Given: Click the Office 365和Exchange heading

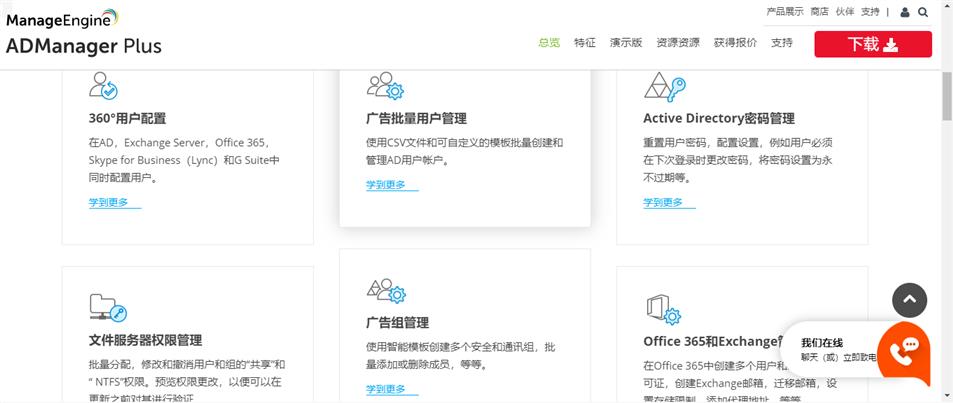Looking at the screenshot, I should point(711,342).
